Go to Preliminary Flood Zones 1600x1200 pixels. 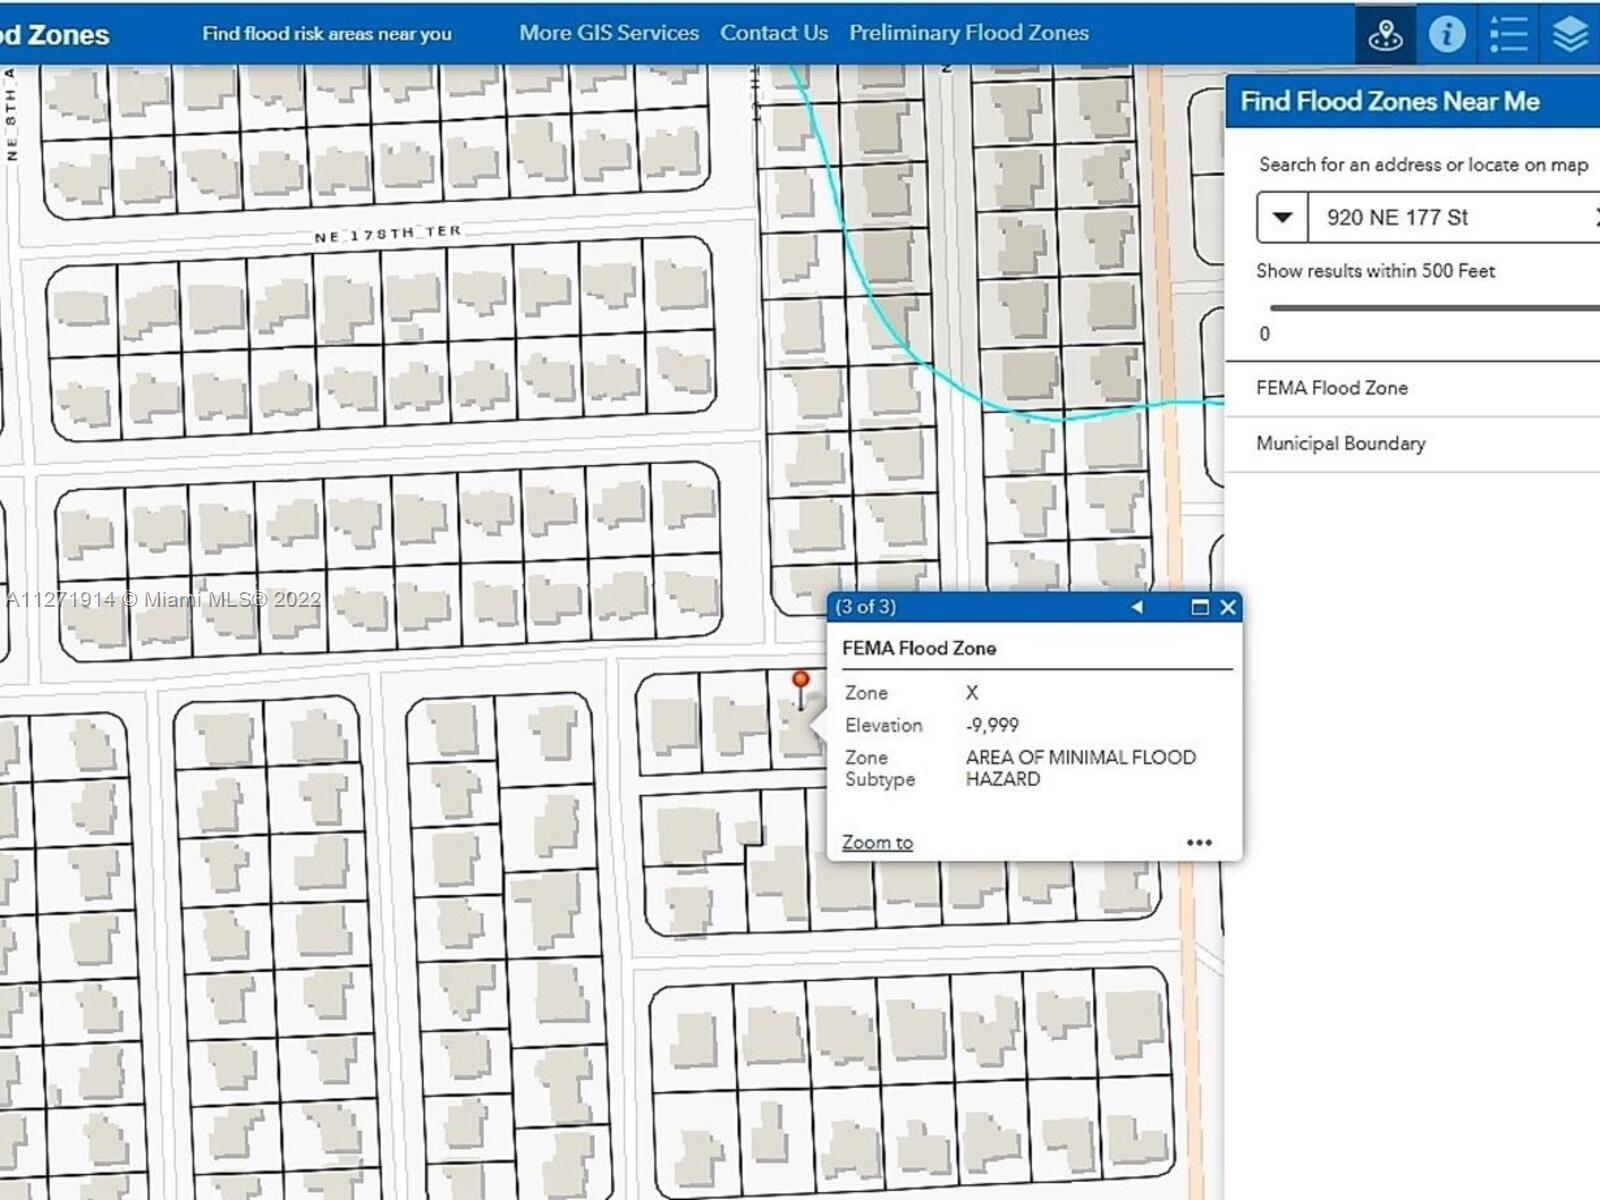pos(968,33)
